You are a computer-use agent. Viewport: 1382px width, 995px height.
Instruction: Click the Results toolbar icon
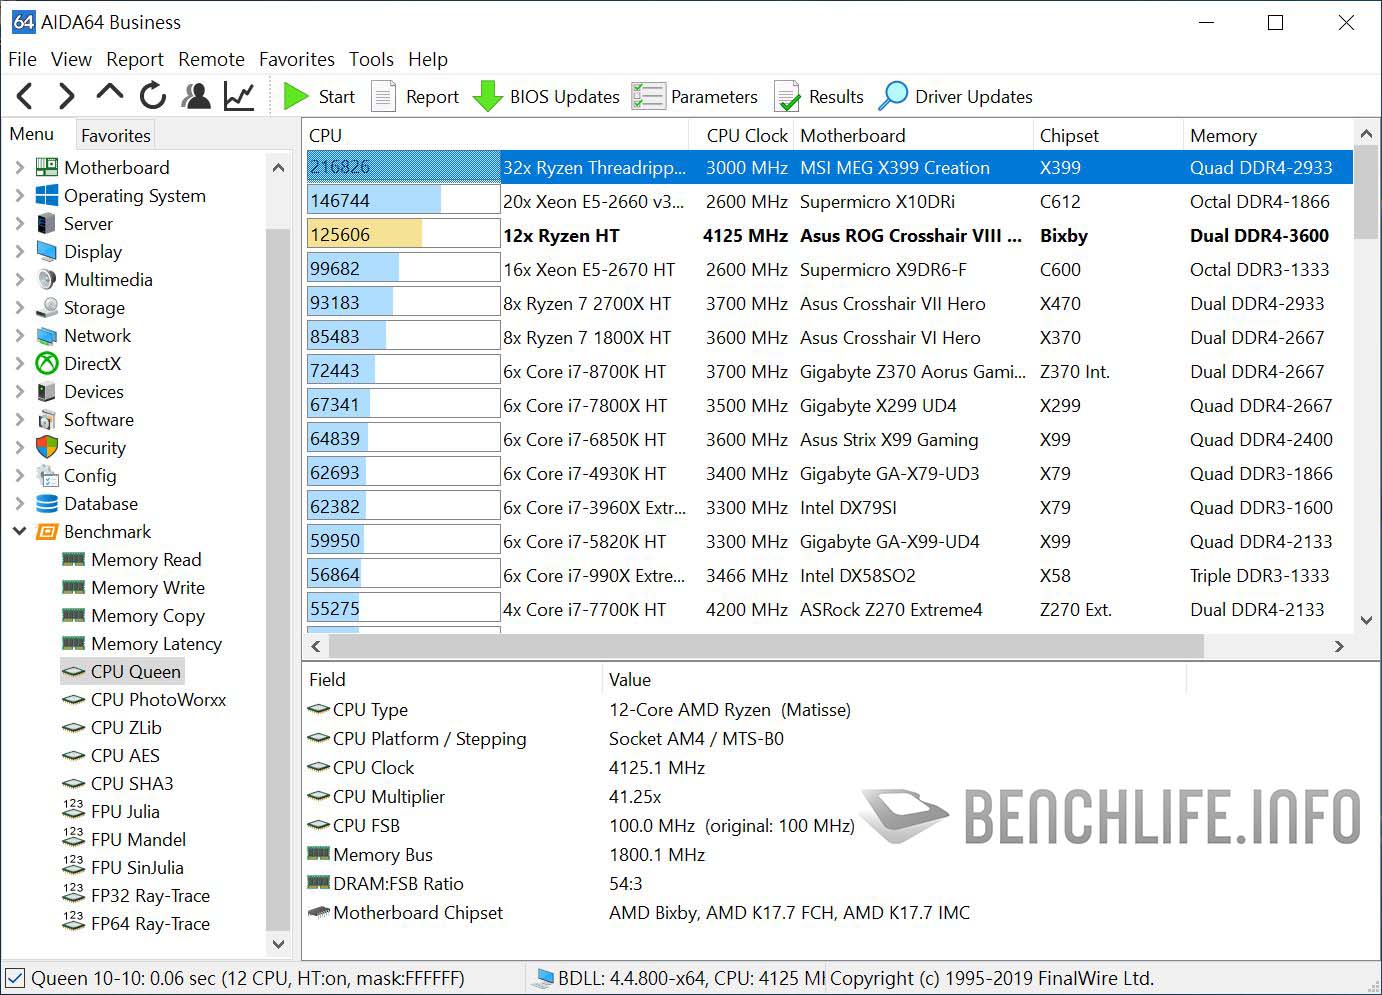(x=789, y=96)
